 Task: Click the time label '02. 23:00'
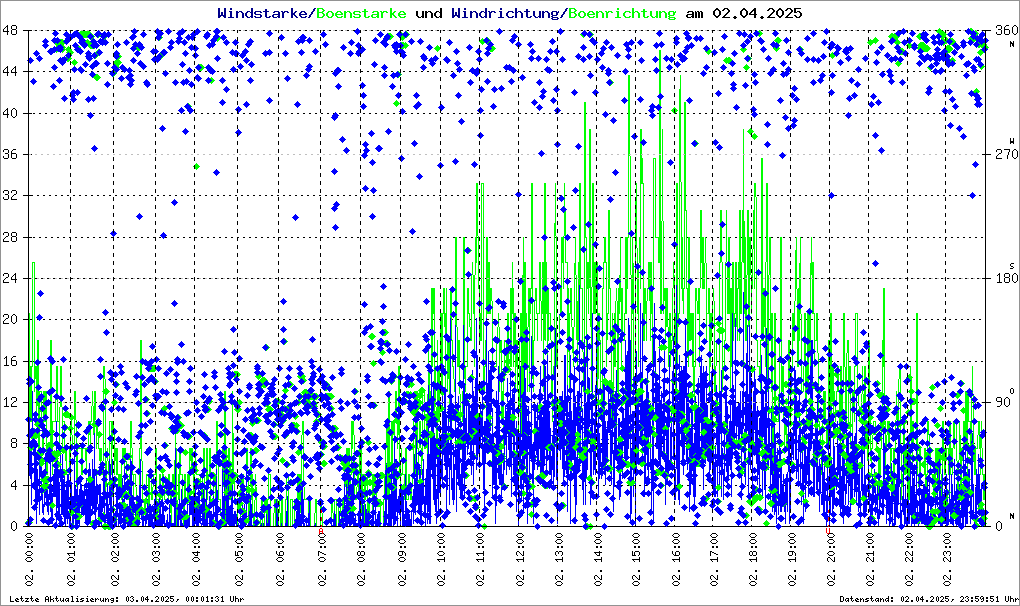[x=948, y=559]
